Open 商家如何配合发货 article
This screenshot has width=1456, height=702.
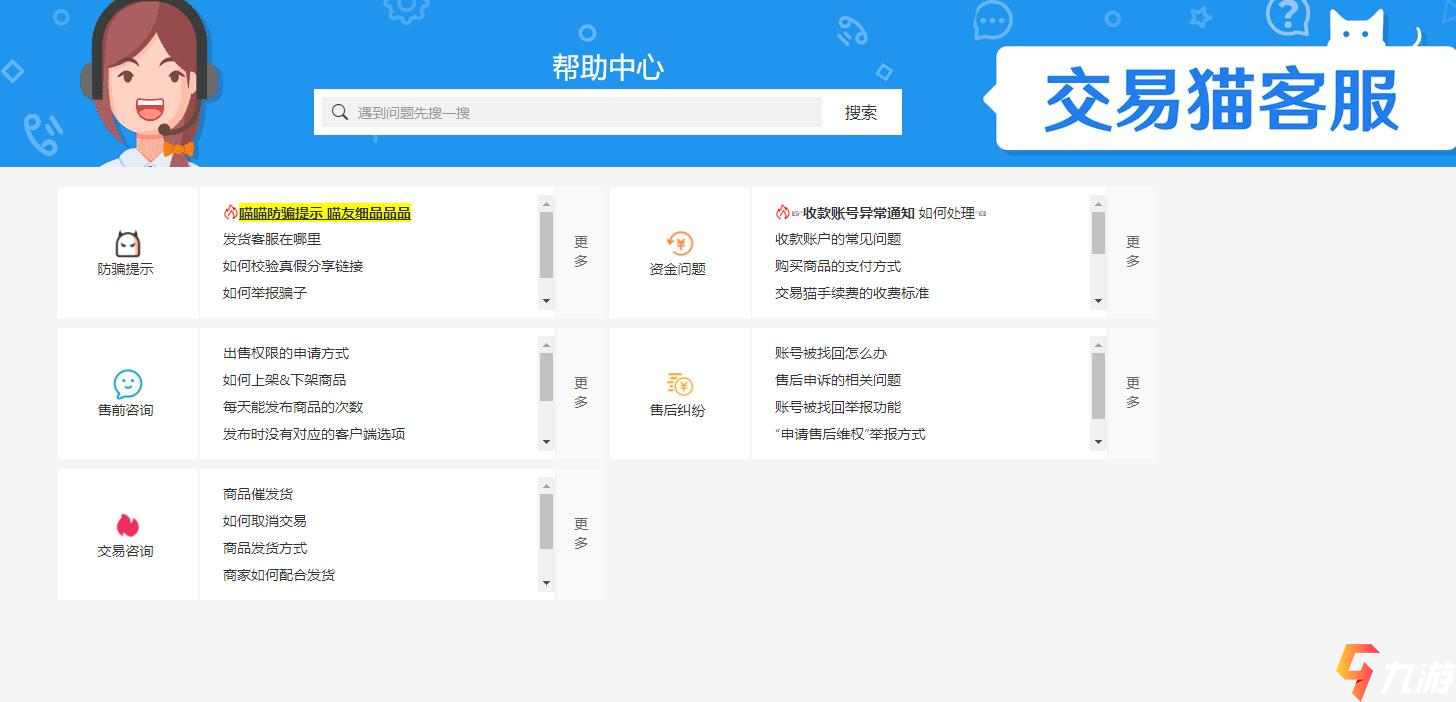pos(279,576)
